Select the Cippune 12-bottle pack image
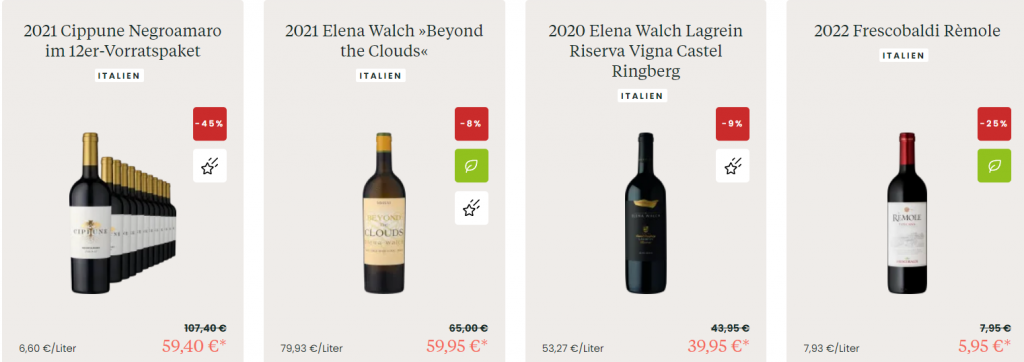The image size is (1024, 362). coord(122,213)
